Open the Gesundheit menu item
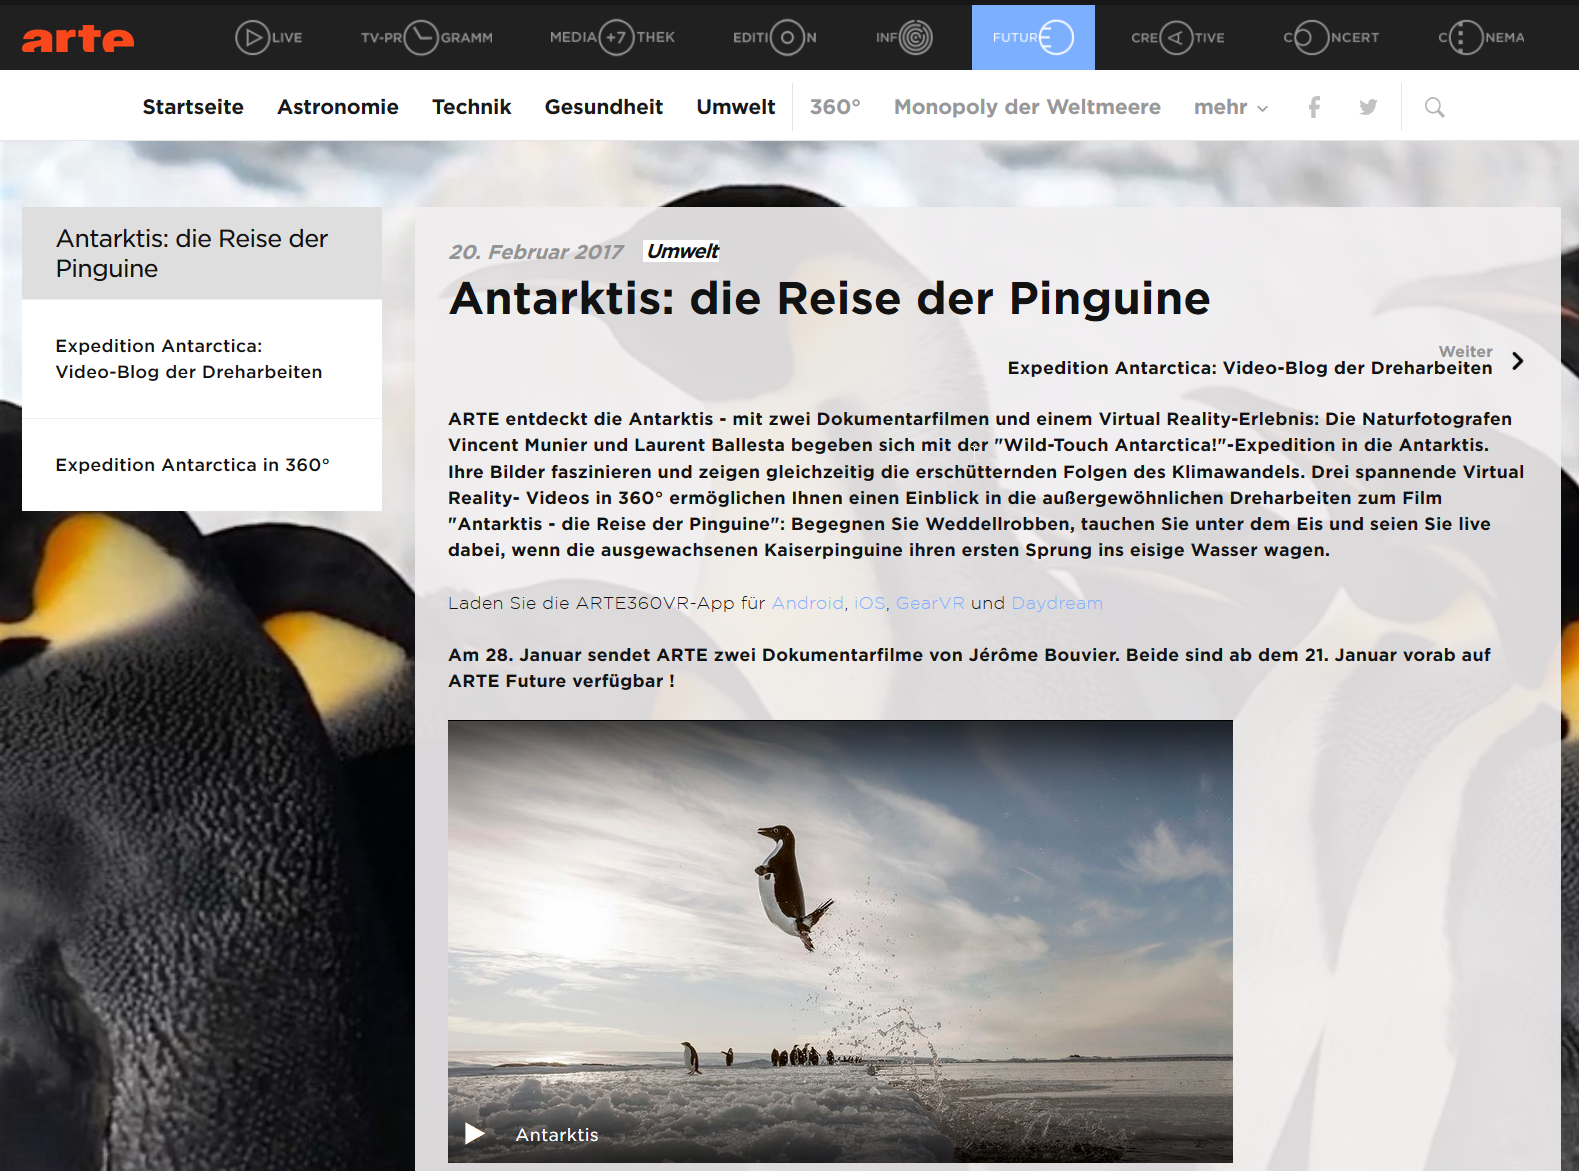The image size is (1579, 1171). (x=603, y=107)
